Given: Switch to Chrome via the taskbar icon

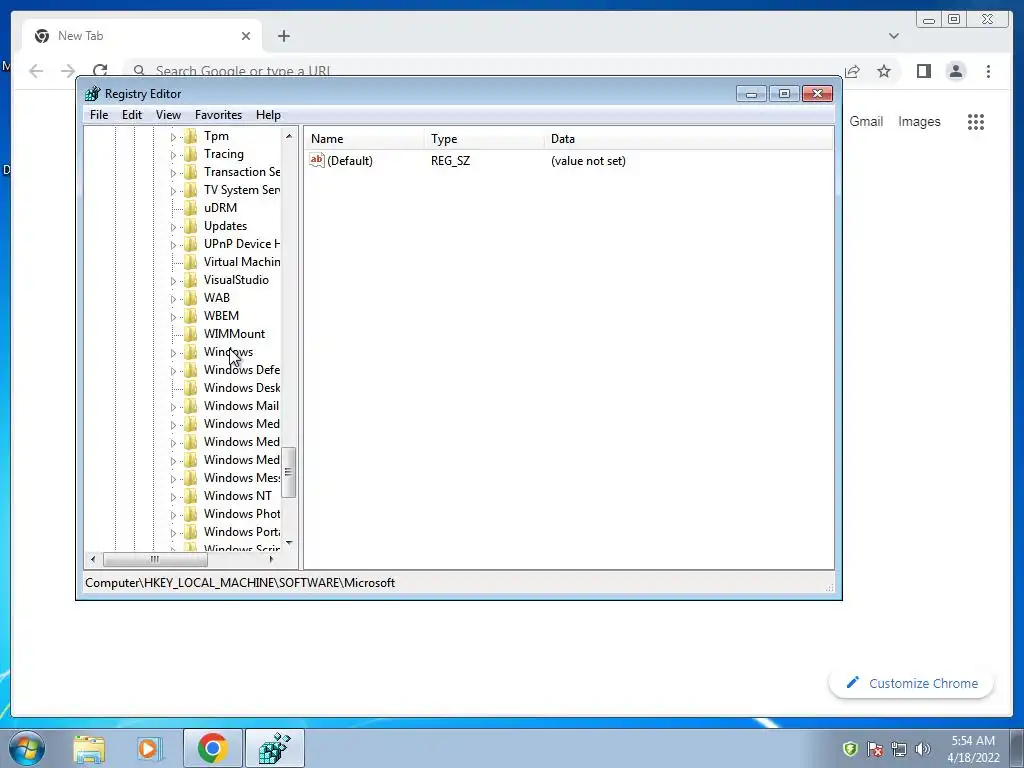Looking at the screenshot, I should pyautogui.click(x=212, y=748).
